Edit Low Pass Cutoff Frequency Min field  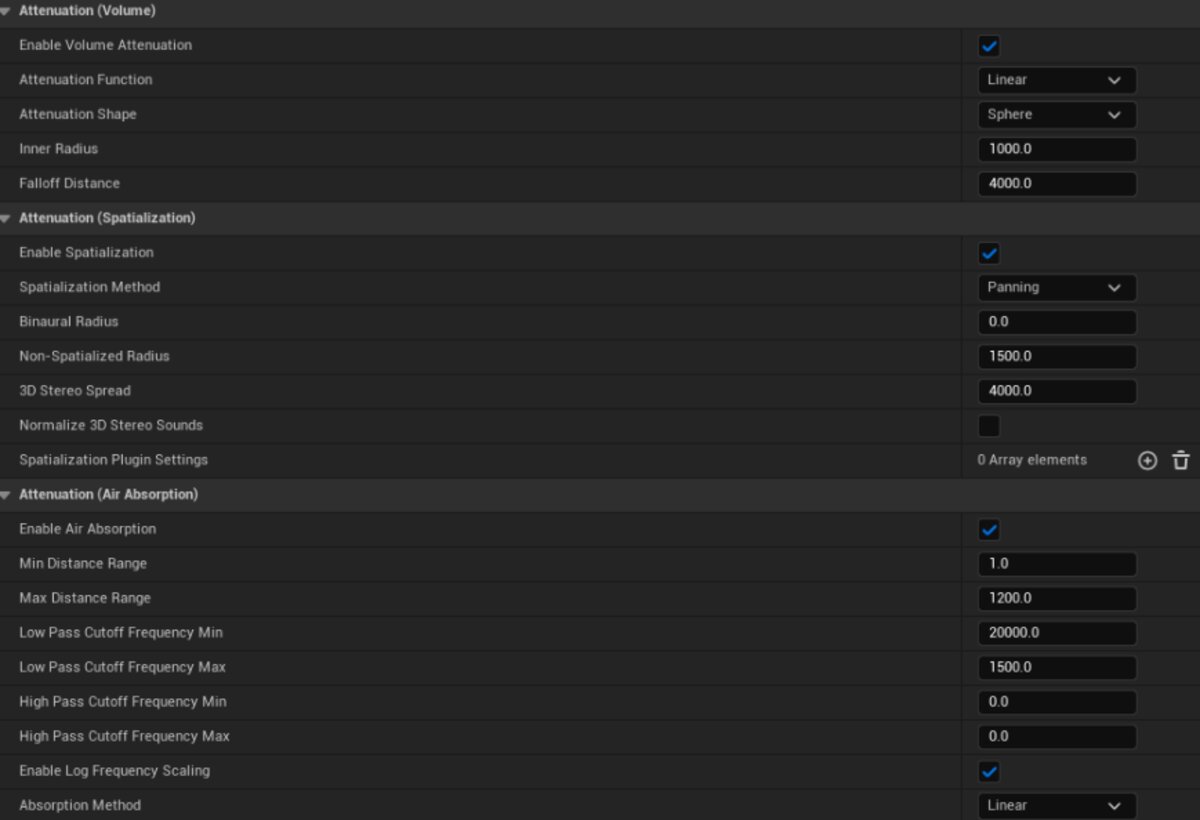[1056, 633]
